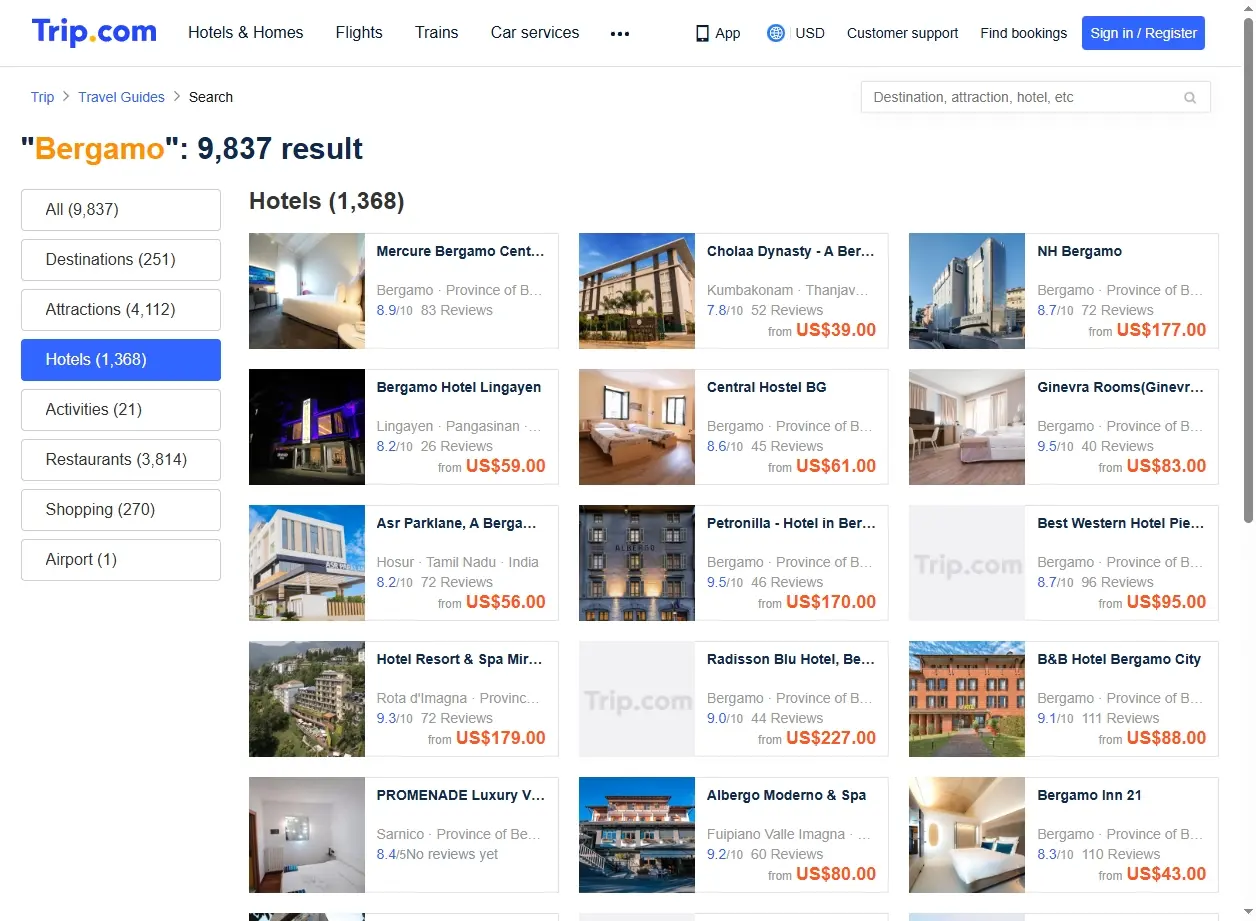Click Asr Parklane hotel title
1256x921 pixels.
coord(456,524)
